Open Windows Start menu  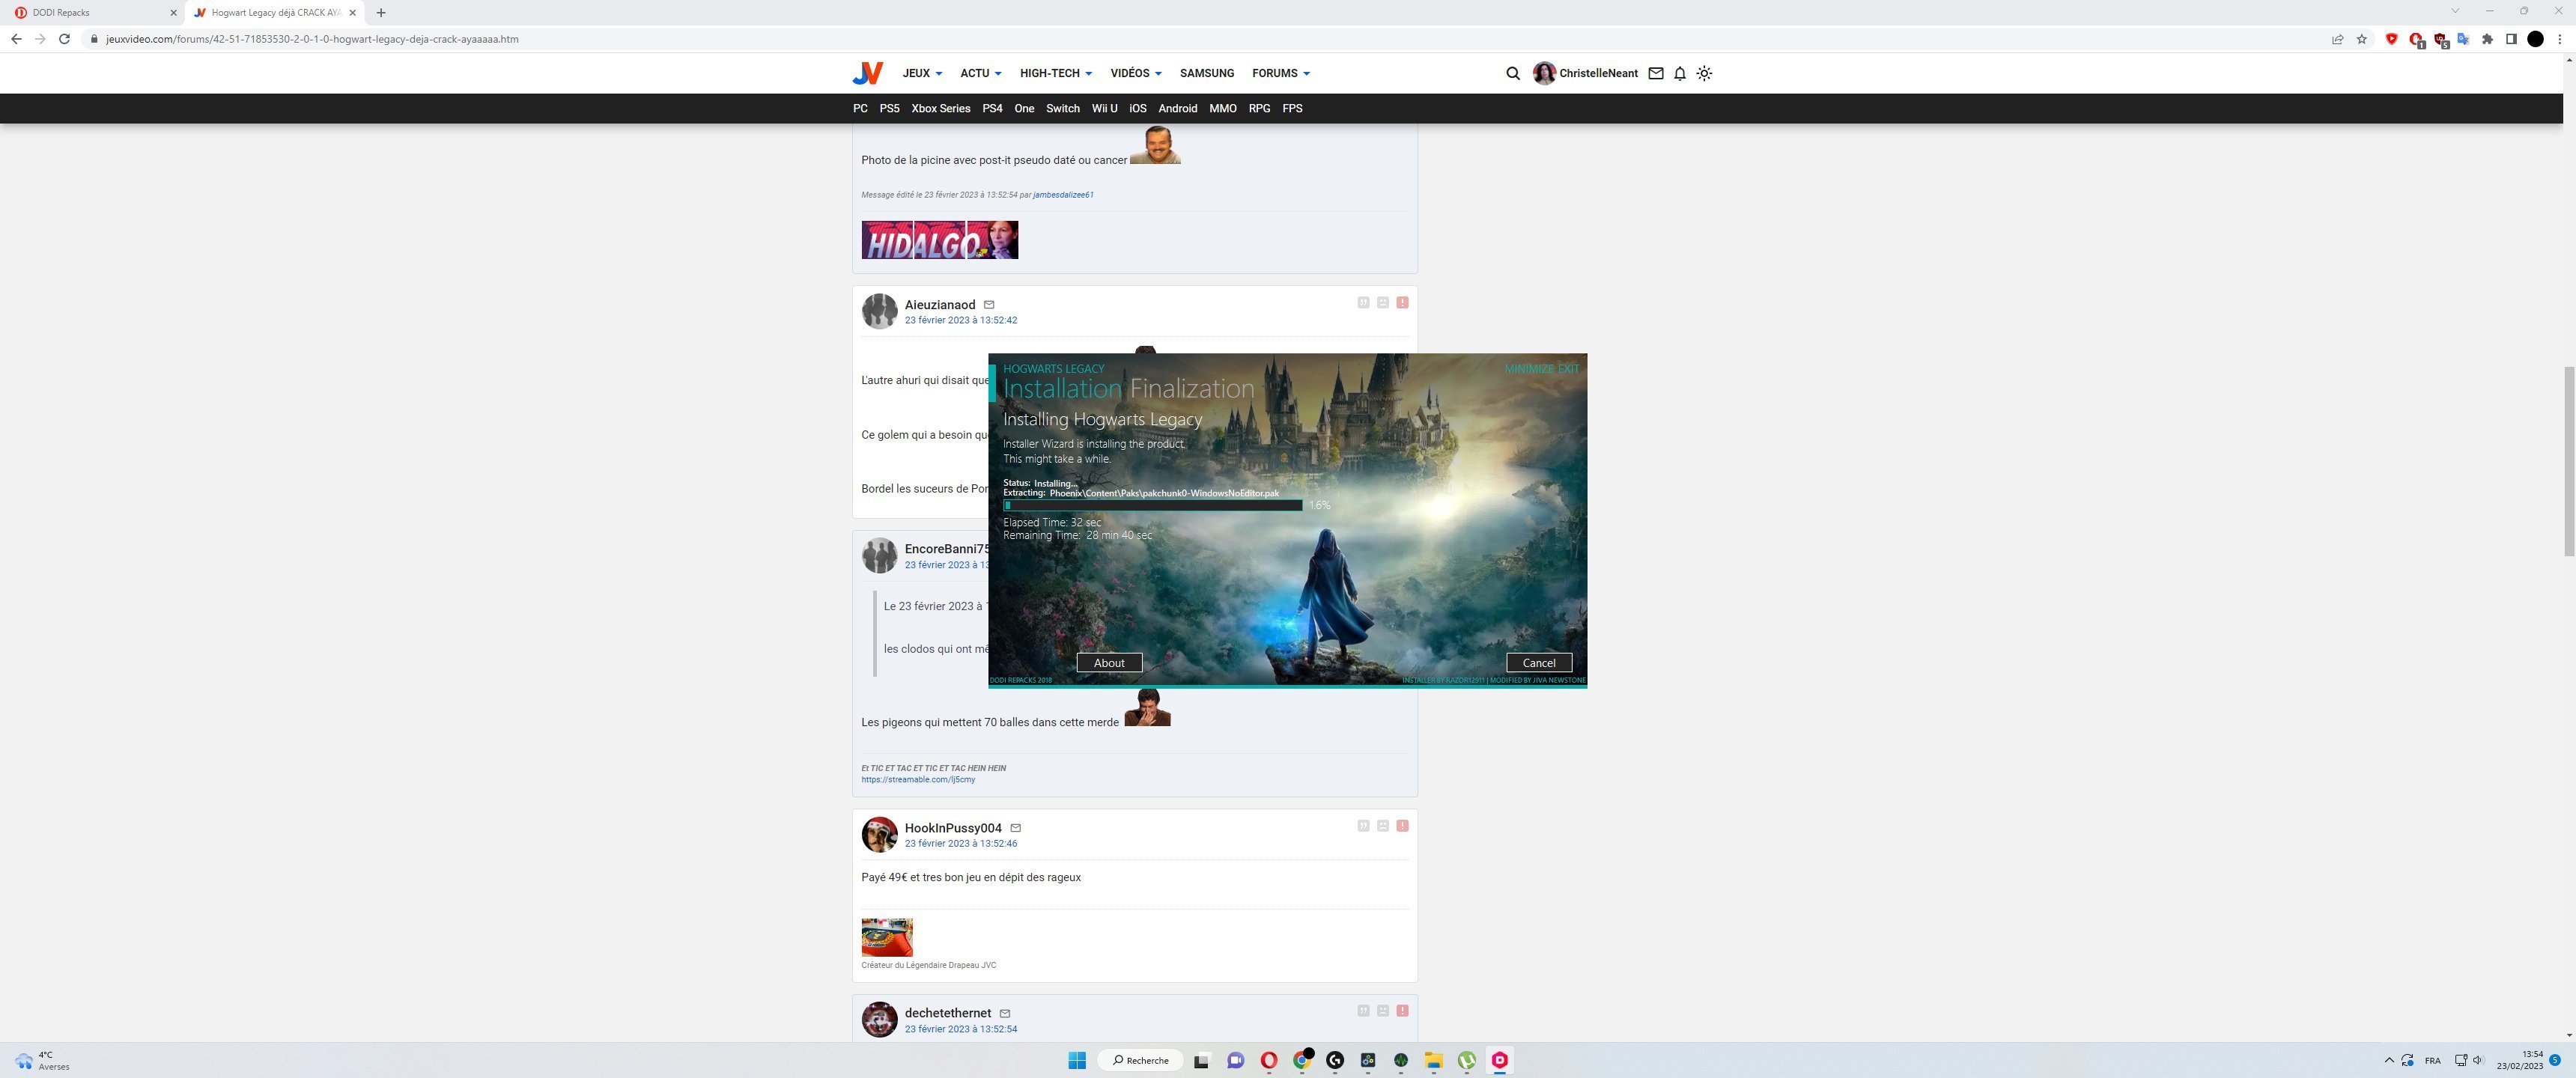pos(1076,1060)
